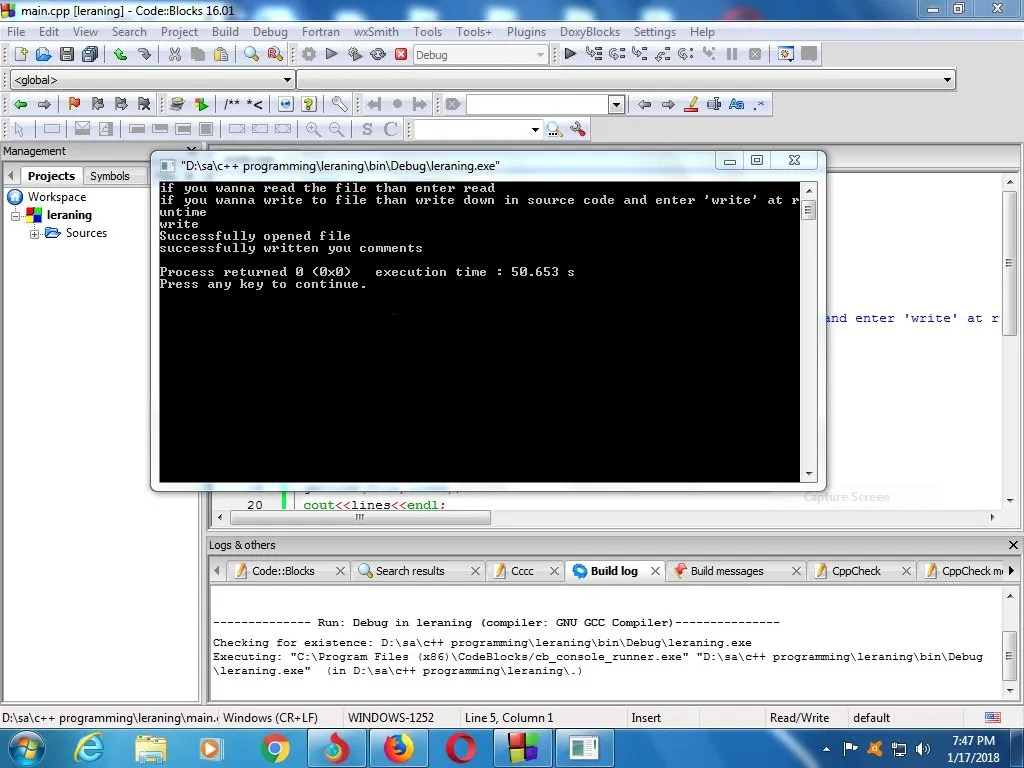Save the current file
Image resolution: width=1024 pixels, height=768 pixels.
(x=67, y=54)
